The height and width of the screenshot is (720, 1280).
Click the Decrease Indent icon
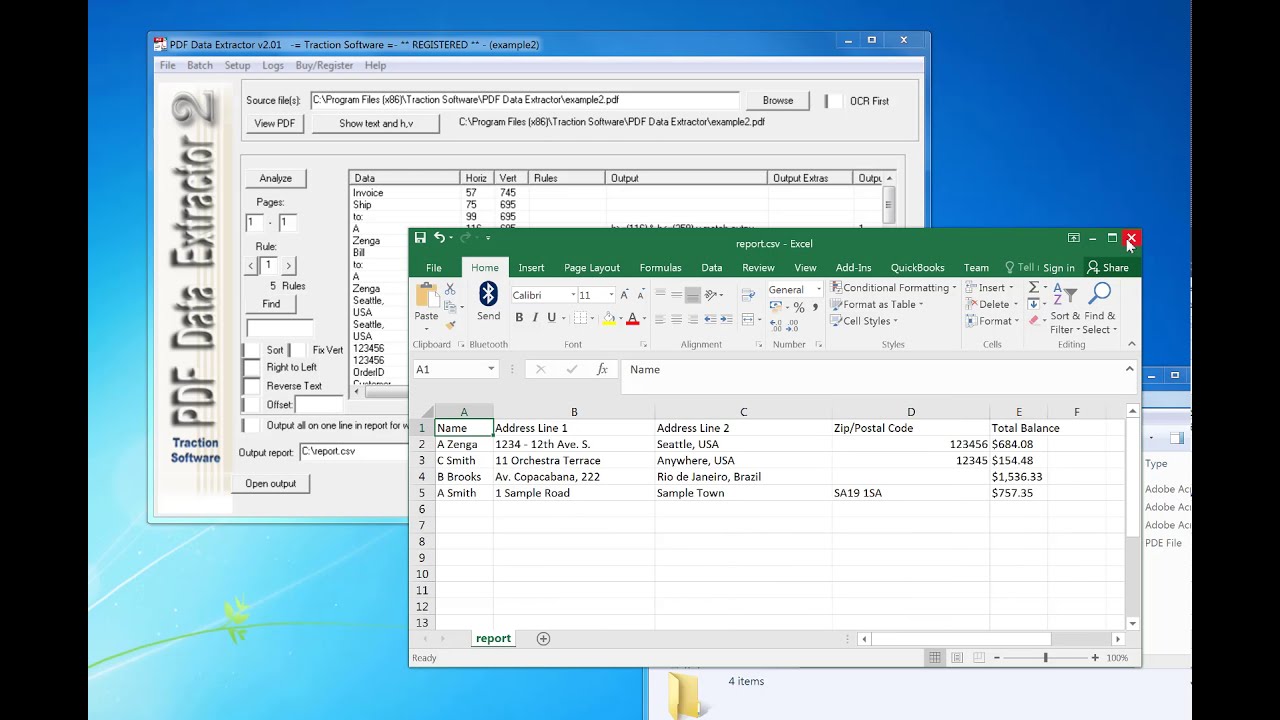tap(710, 319)
